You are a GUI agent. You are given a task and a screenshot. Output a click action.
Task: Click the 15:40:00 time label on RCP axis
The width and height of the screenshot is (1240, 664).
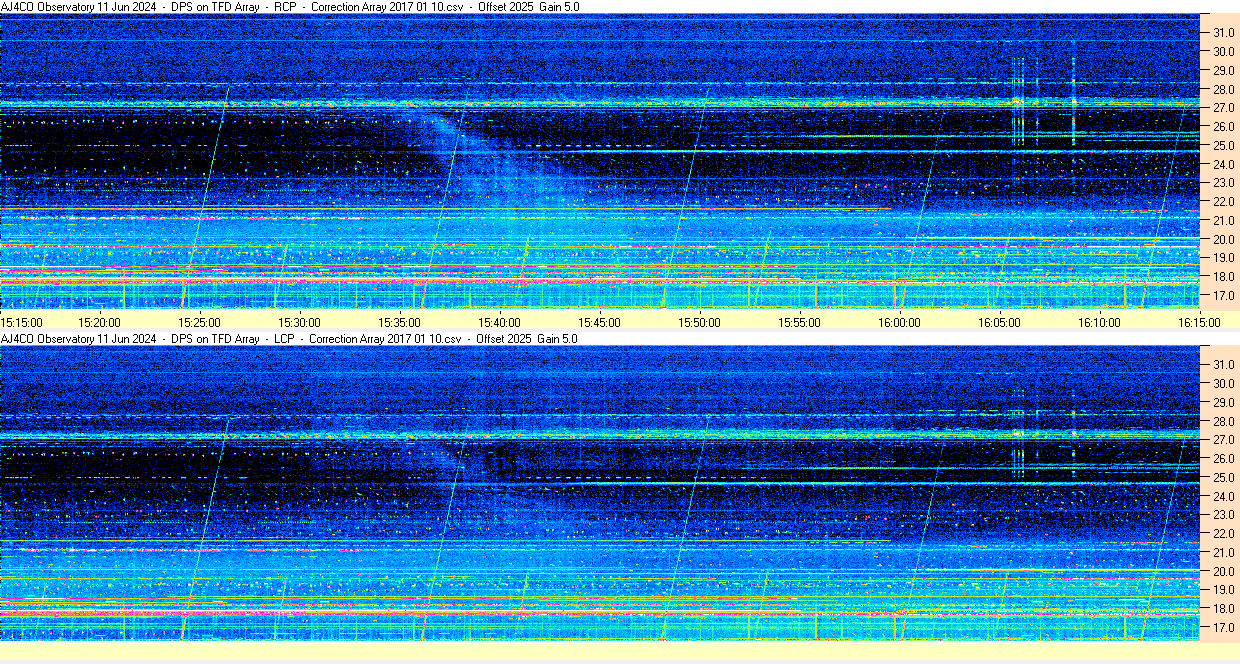point(499,322)
